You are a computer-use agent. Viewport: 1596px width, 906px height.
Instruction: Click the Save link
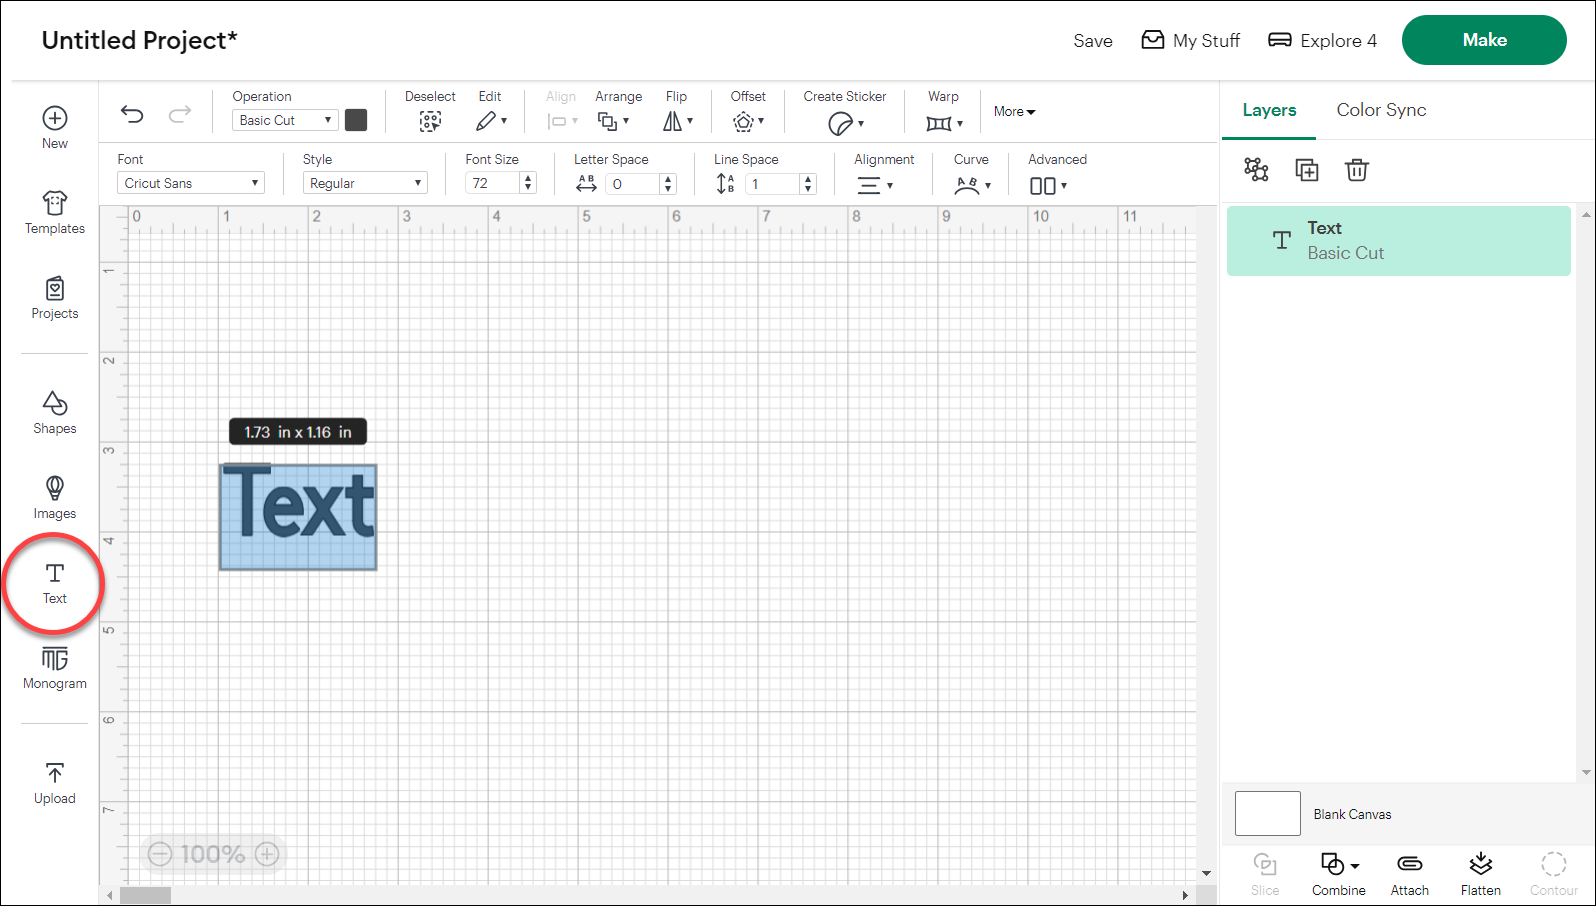(x=1092, y=41)
